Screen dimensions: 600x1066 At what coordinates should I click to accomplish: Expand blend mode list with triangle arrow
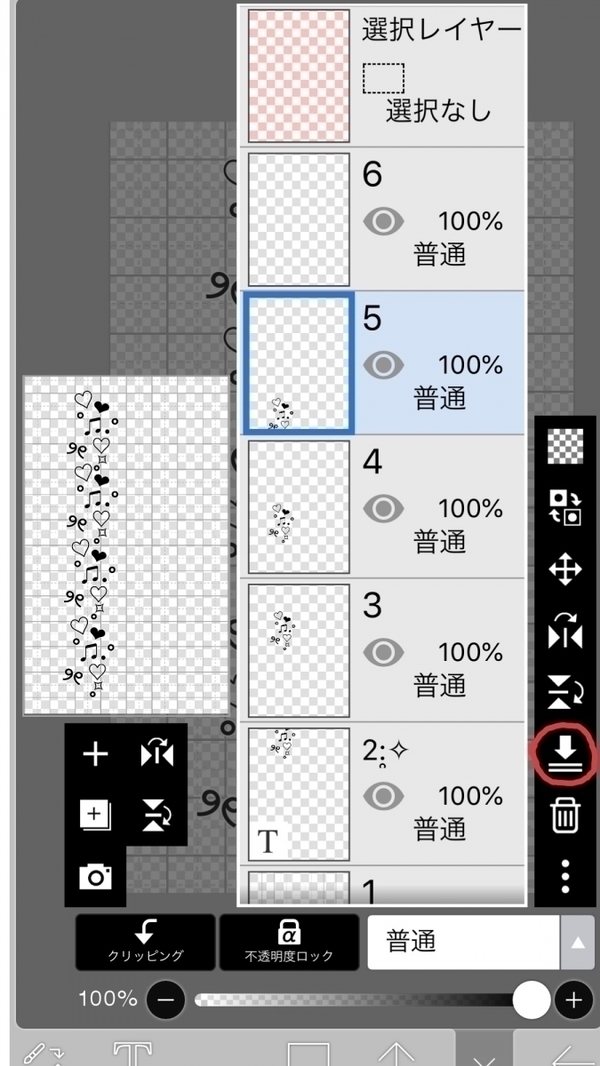click(578, 942)
